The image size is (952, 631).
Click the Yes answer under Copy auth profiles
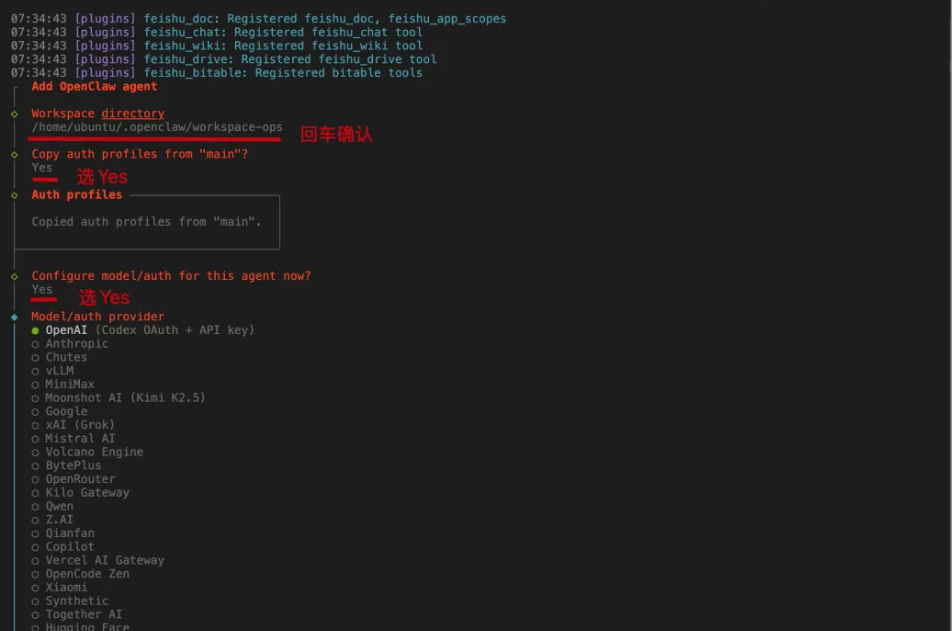point(42,168)
